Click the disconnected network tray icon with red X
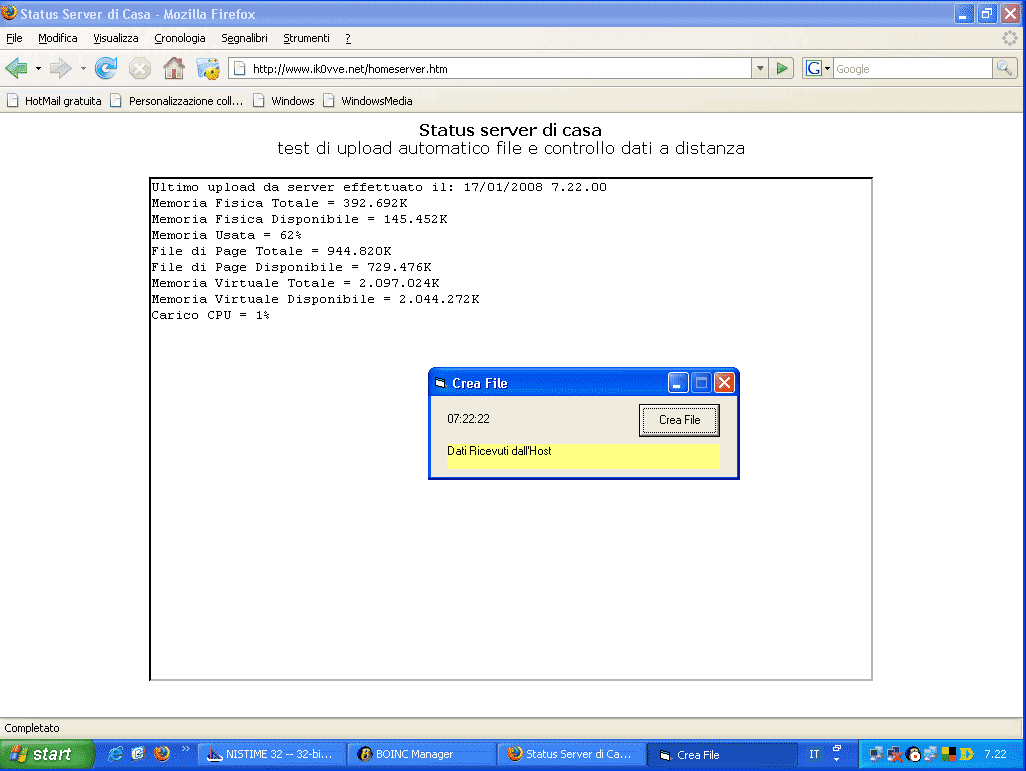Viewport: 1026px width, 771px height. pyautogui.click(x=894, y=755)
